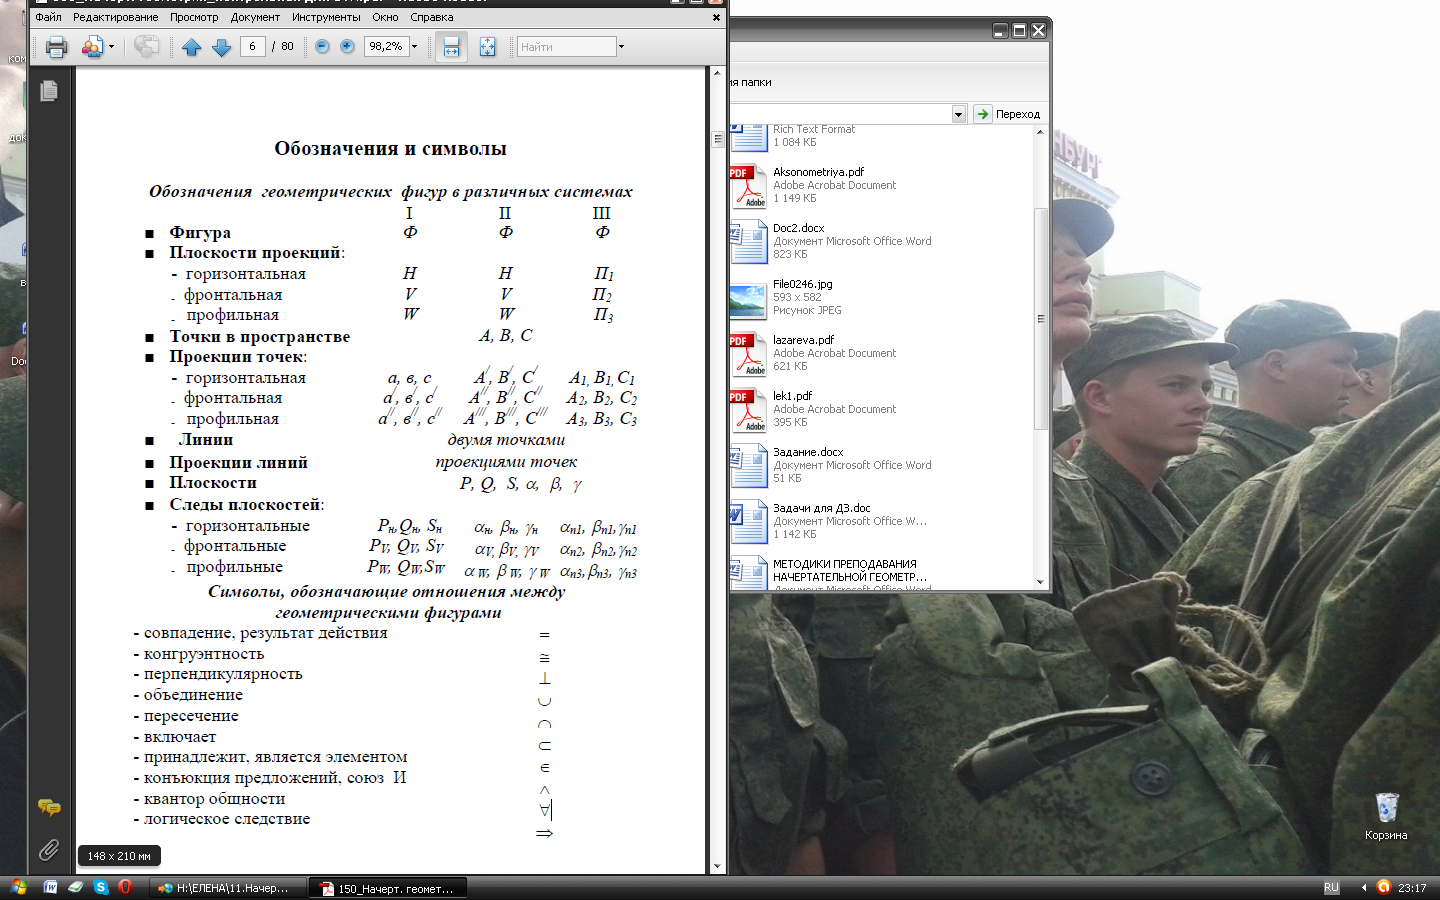This screenshot has width=1440, height=900.
Task: Open the Корзина recycle bin
Action: (1386, 816)
